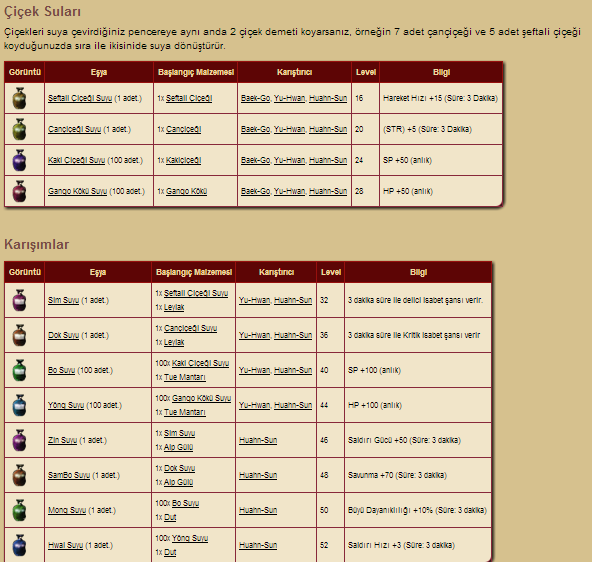Open Tue Mantarı ingredient in the Yöng Suyu row
The image size is (592, 562).
coord(185,412)
